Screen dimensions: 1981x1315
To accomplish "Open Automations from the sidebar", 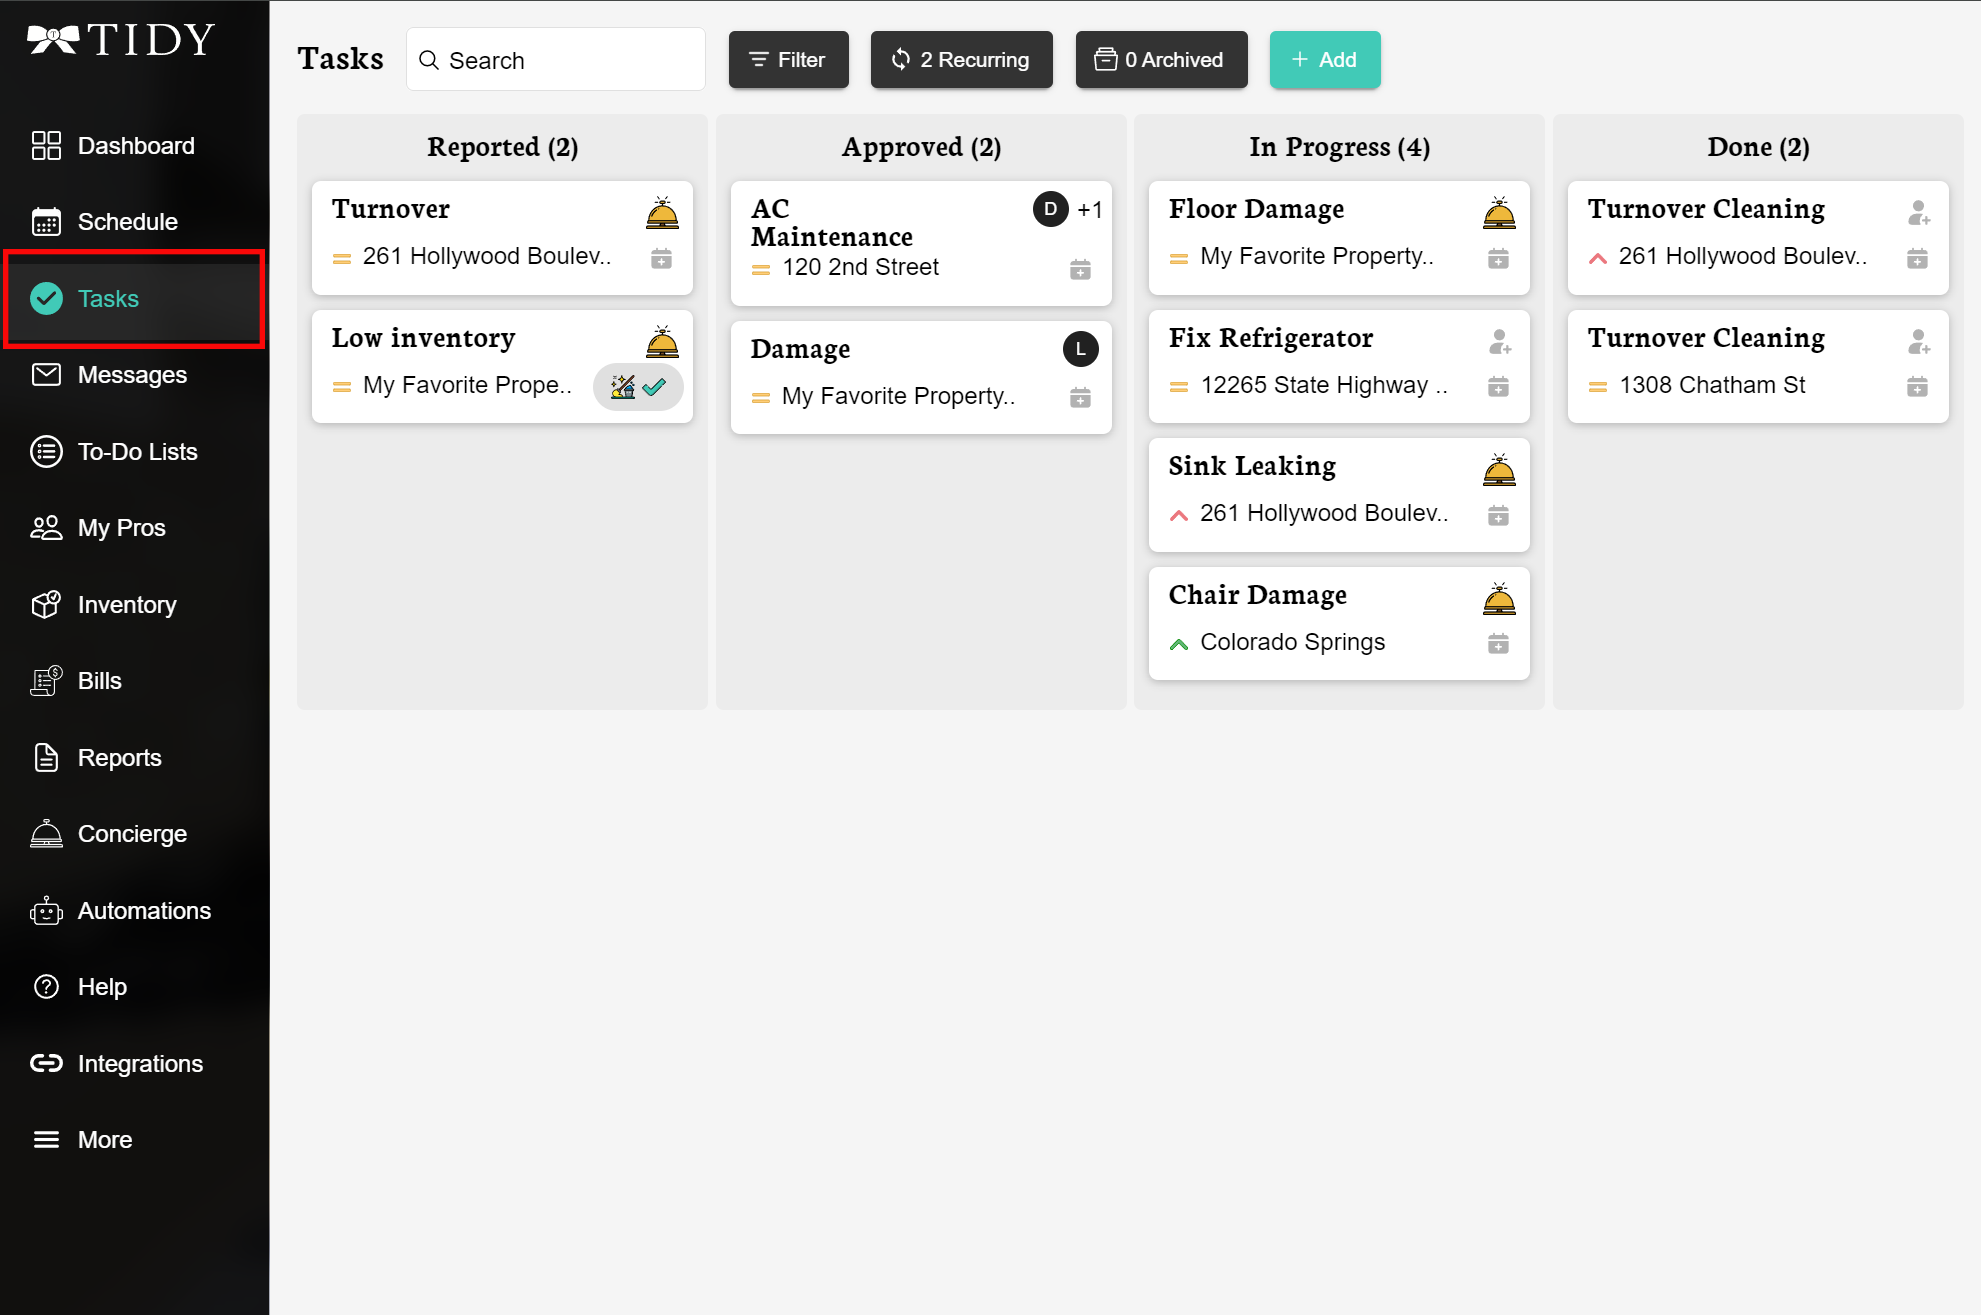I will tap(143, 911).
